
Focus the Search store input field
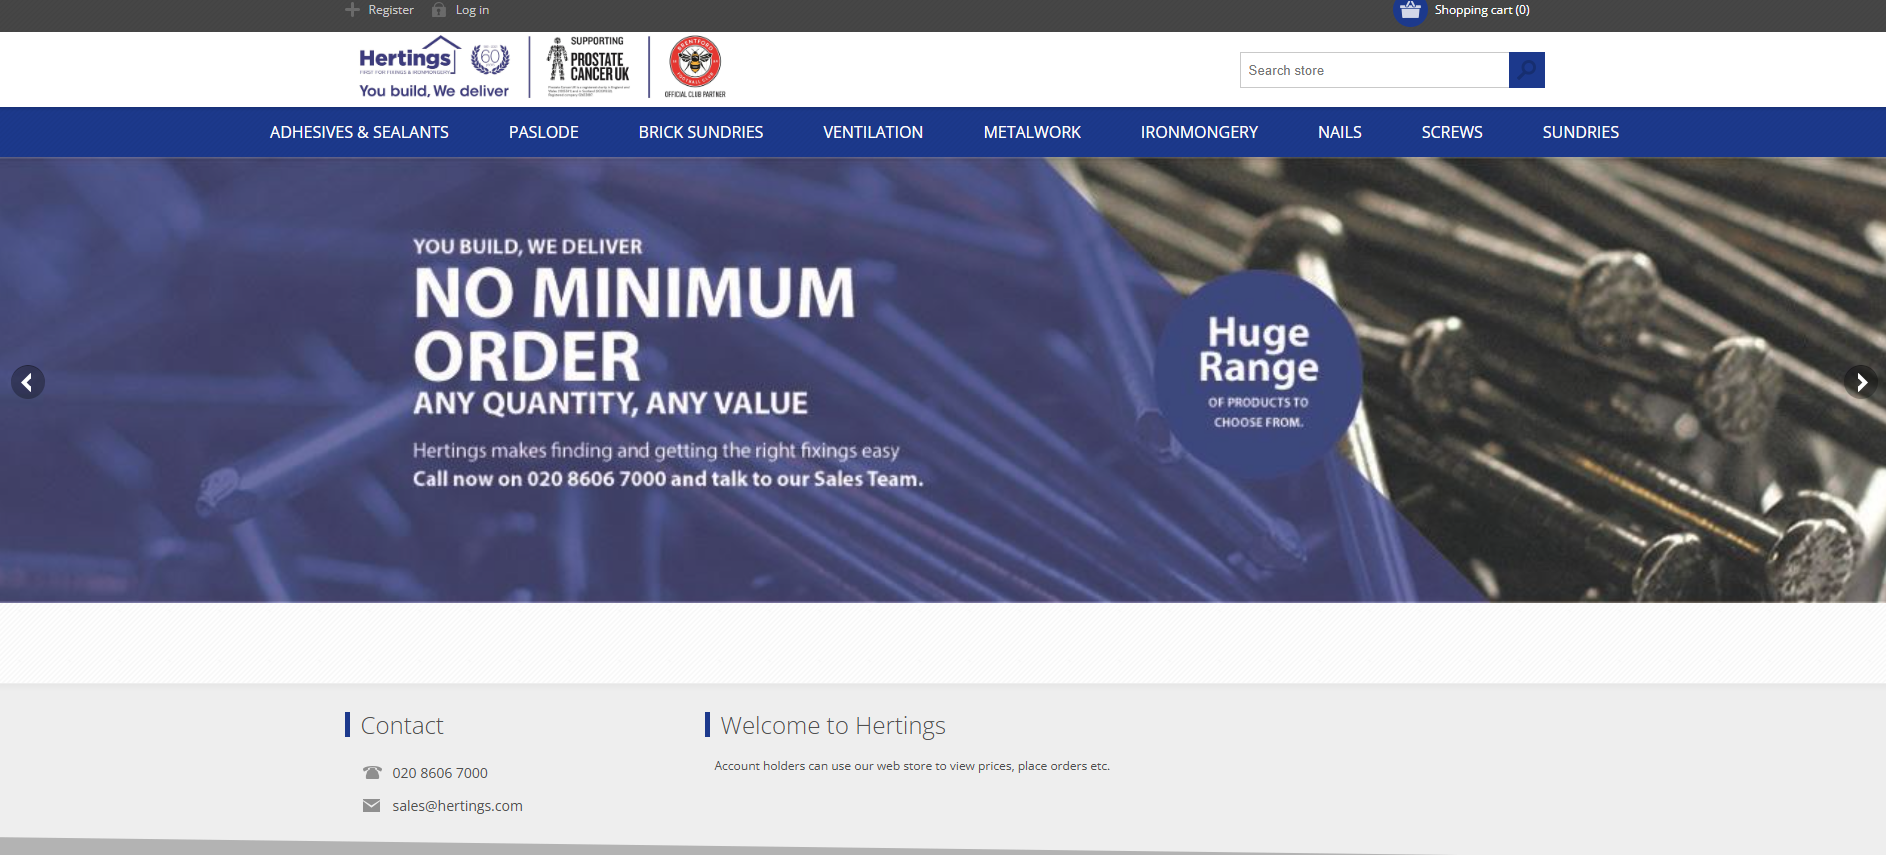point(1373,70)
